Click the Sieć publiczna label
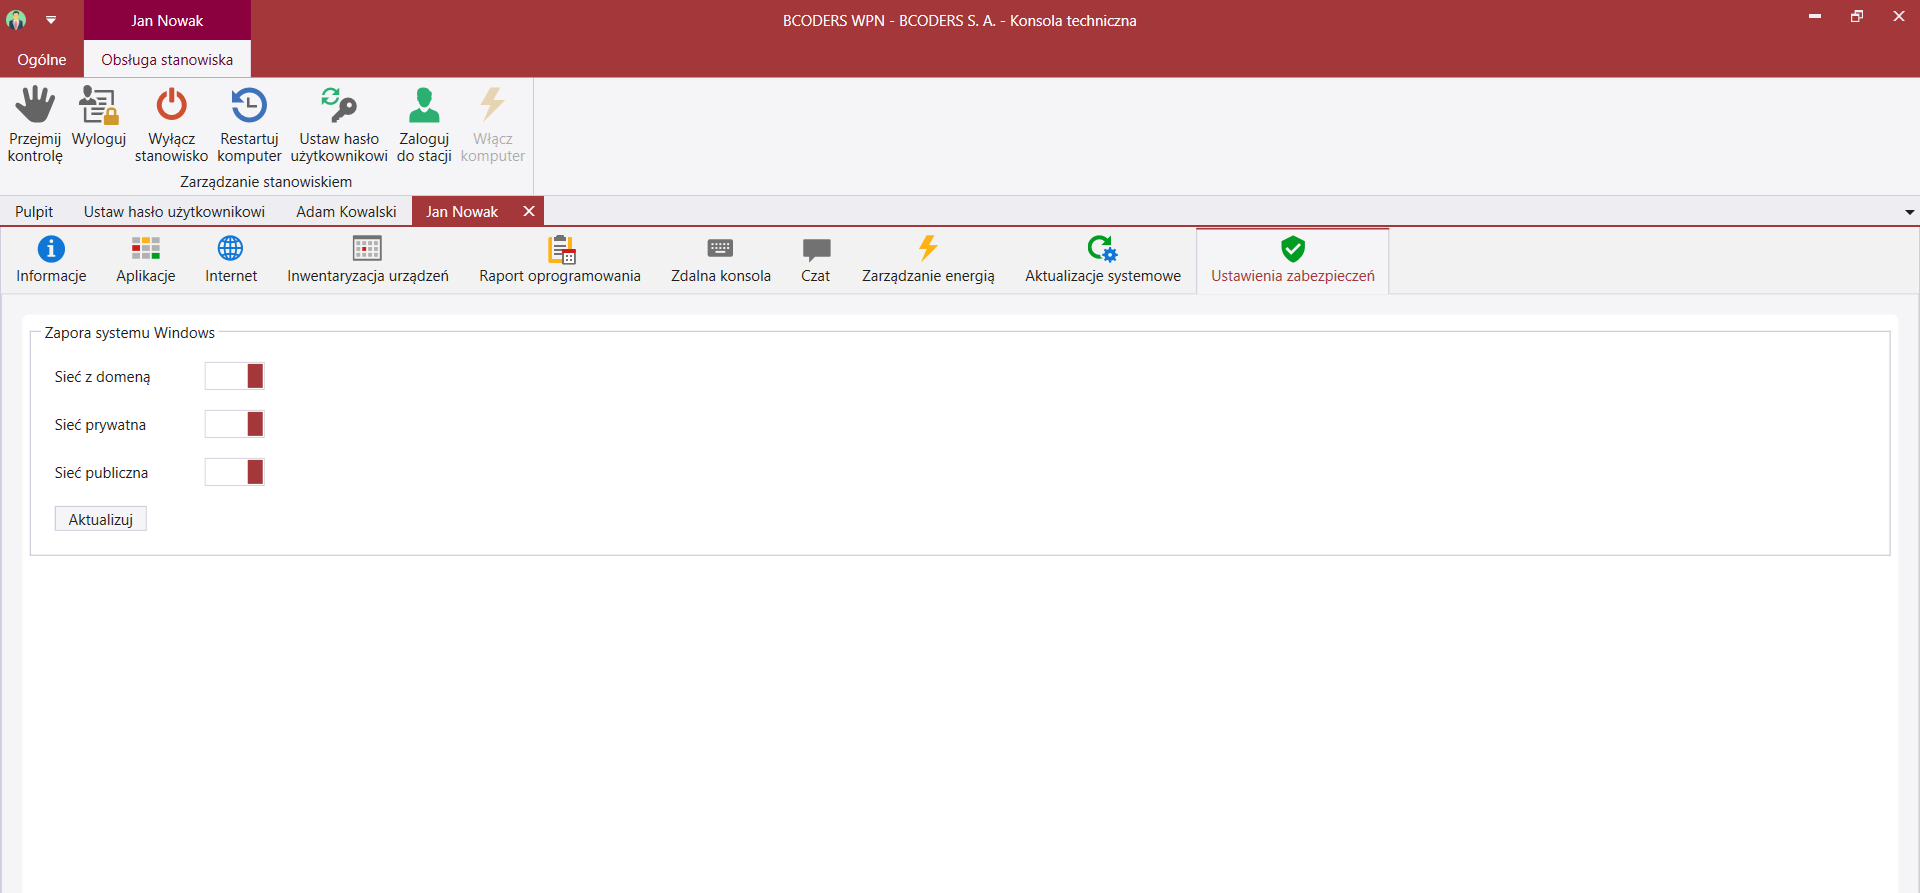The image size is (1920, 893). pyautogui.click(x=101, y=473)
